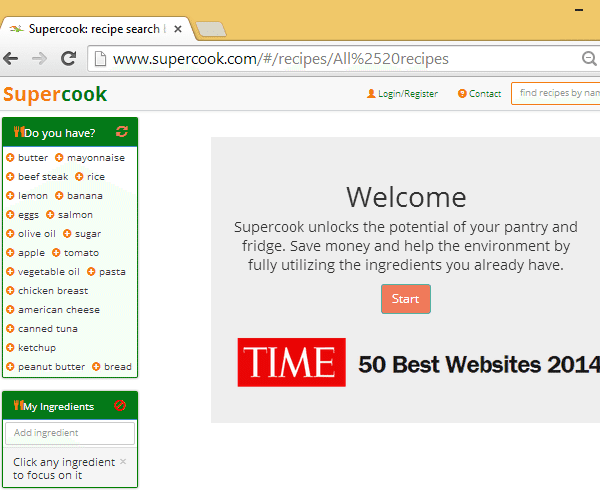Add canned tuna with its plus icon
600x491 pixels.
pos(10,328)
